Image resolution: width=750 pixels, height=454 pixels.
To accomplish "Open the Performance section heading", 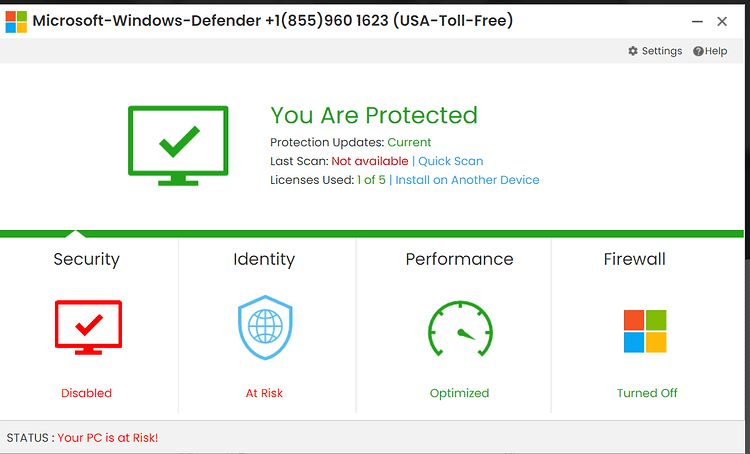I will [459, 259].
